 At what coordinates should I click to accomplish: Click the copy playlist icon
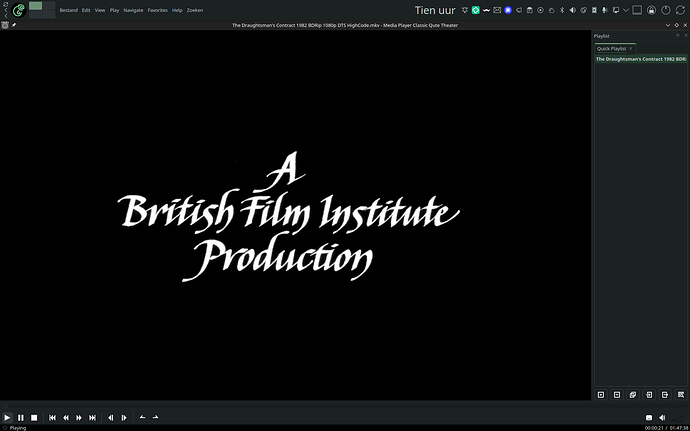point(633,394)
